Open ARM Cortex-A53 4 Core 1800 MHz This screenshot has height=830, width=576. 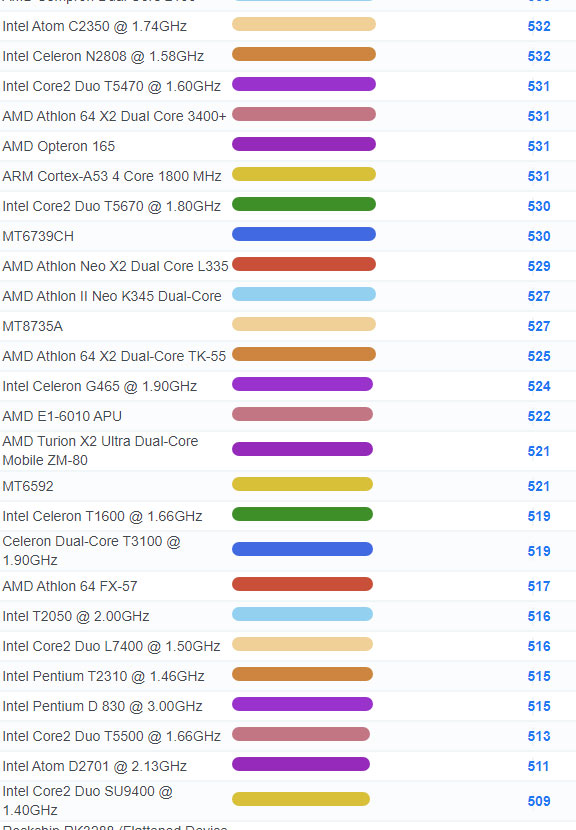point(112,176)
